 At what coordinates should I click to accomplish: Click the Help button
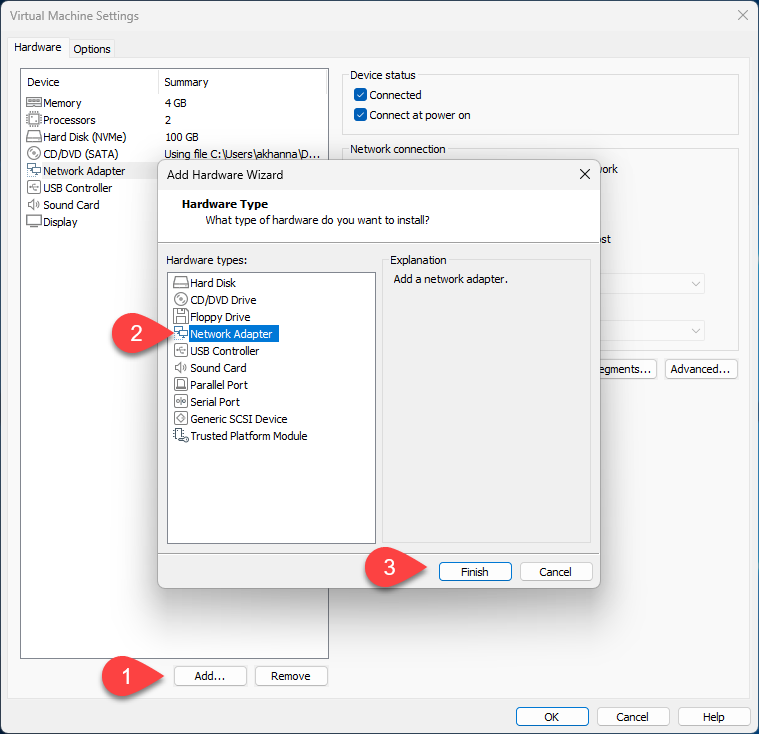[x=713, y=716]
